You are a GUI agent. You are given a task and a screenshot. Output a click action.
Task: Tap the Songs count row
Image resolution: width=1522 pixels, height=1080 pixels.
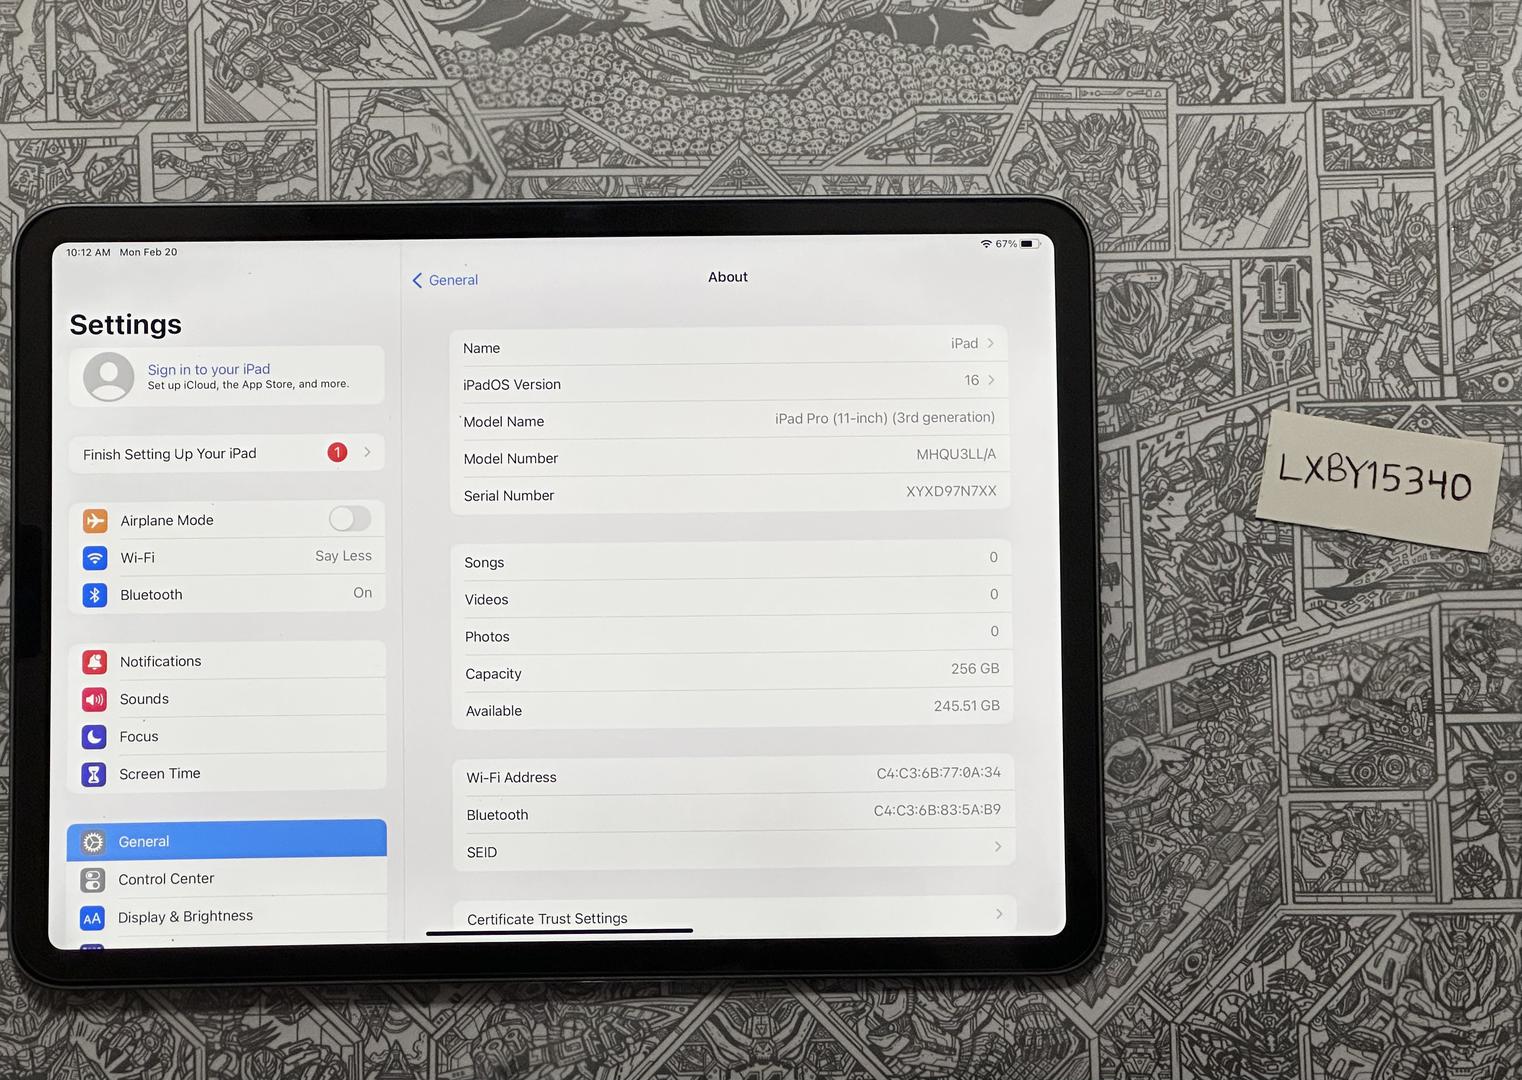731,560
